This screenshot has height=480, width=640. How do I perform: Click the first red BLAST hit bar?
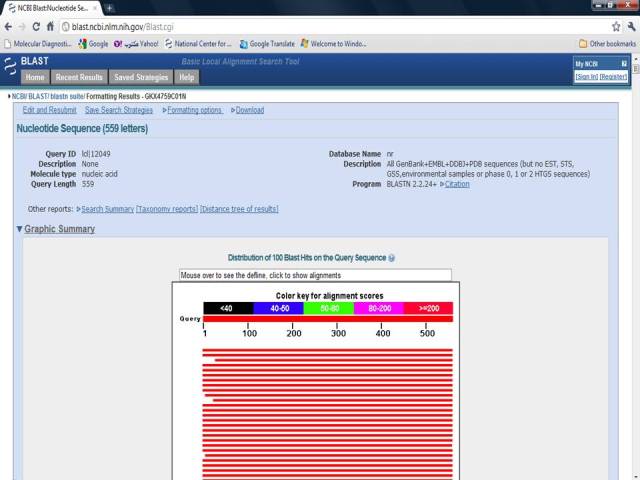pyautogui.click(x=328, y=350)
